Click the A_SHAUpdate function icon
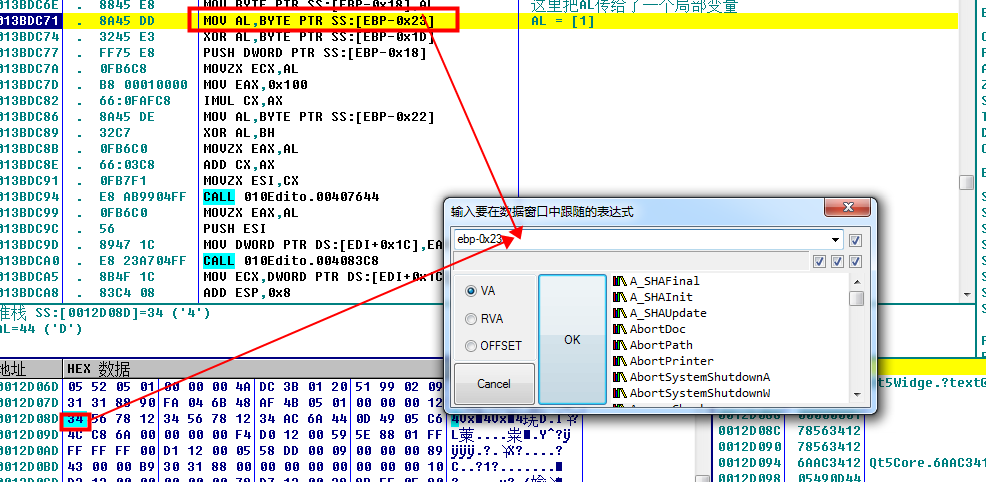The height and width of the screenshot is (482, 986). 621,313
